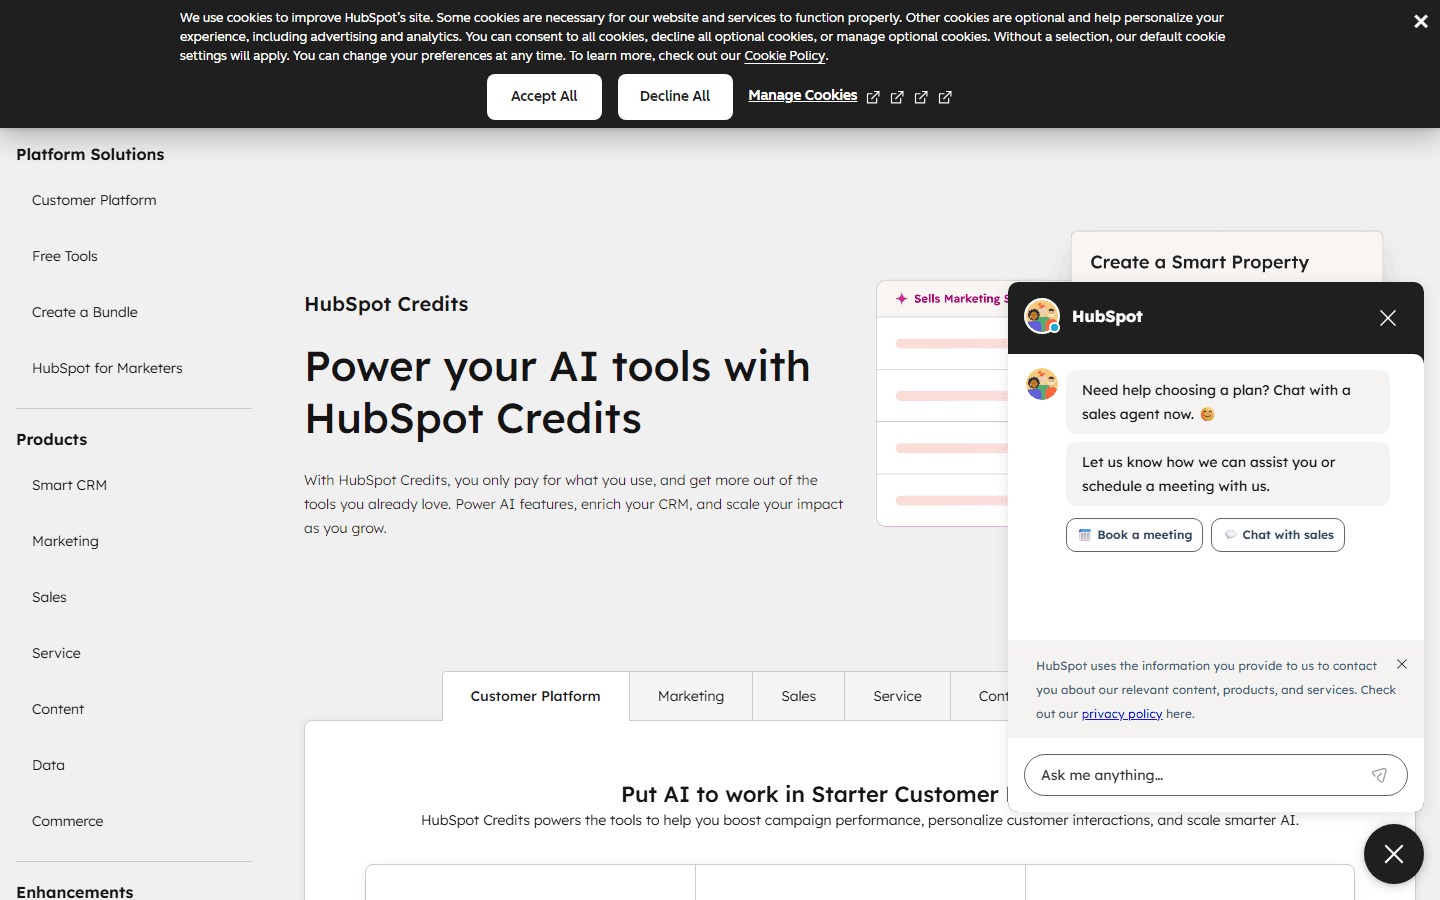Decline all optional cookies

(x=675, y=96)
